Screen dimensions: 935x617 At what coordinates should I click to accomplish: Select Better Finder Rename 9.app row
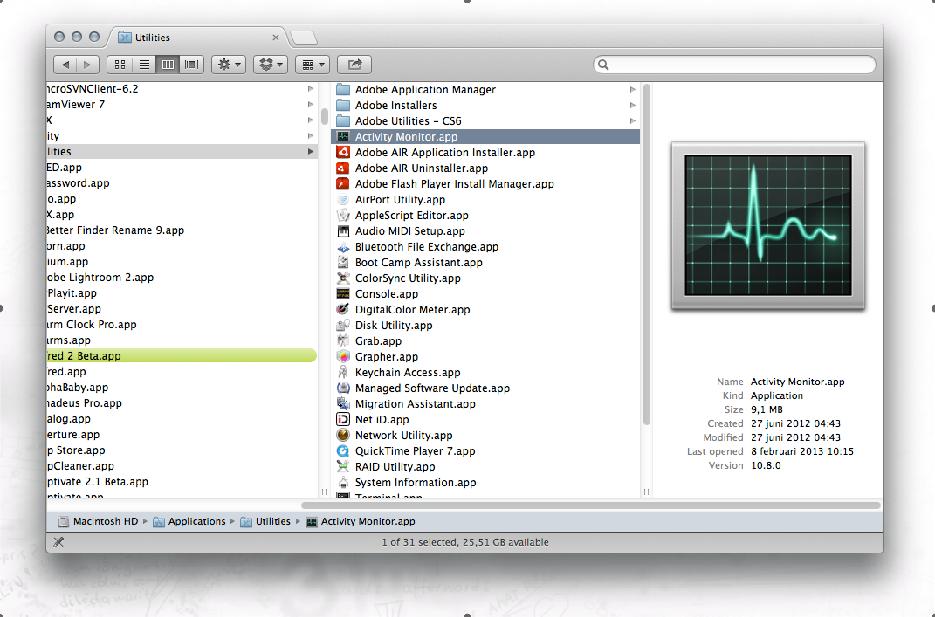tap(182, 230)
